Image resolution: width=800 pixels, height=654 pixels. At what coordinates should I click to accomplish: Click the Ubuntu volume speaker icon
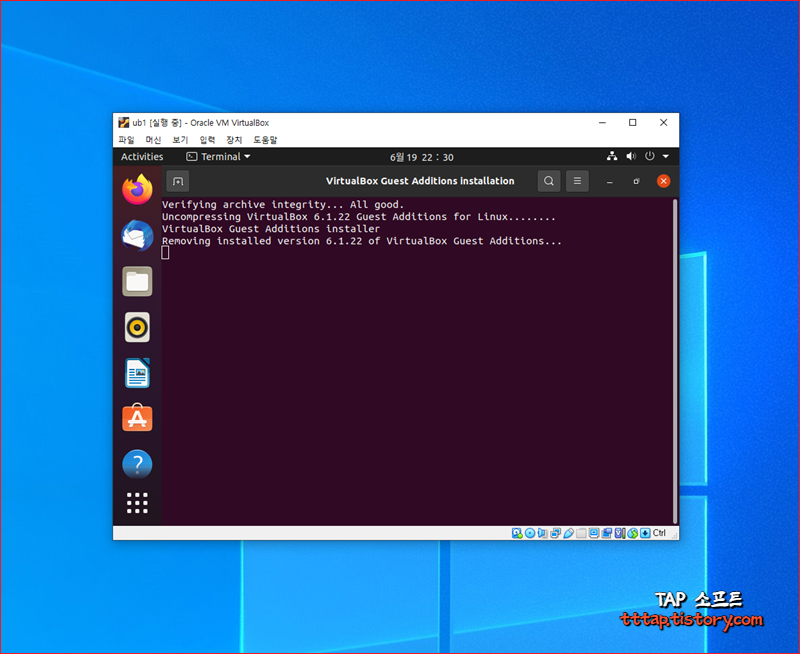[631, 156]
